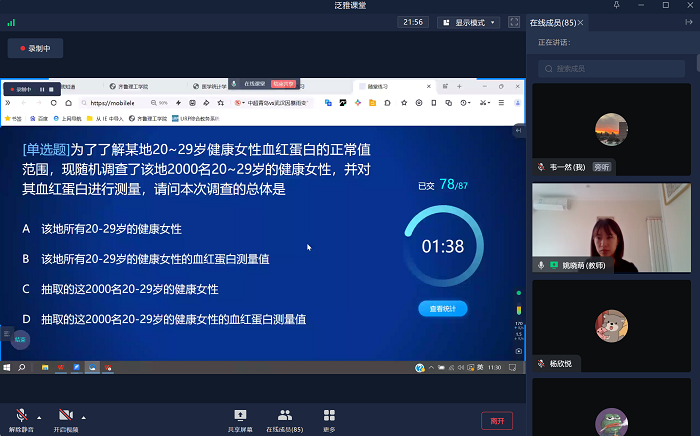Click the home icon in shared browser
This screenshot has width=700, height=436.
(68, 103)
